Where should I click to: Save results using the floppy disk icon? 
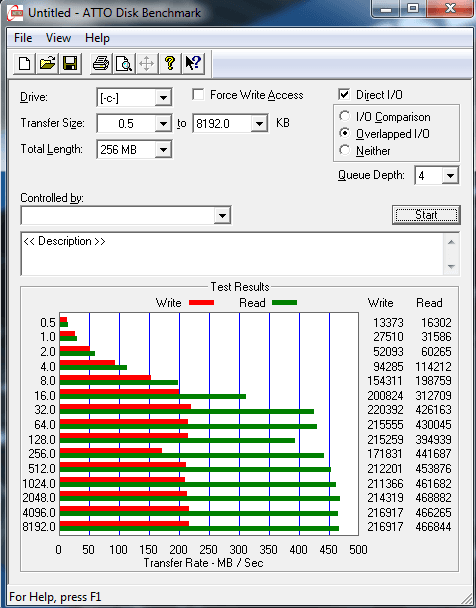(70, 63)
